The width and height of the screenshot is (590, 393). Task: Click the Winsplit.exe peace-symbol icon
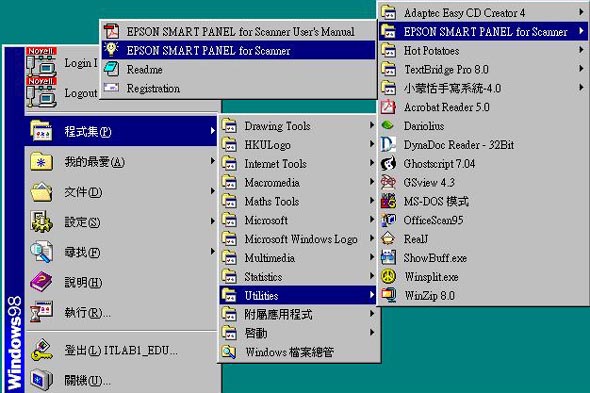[x=388, y=276]
